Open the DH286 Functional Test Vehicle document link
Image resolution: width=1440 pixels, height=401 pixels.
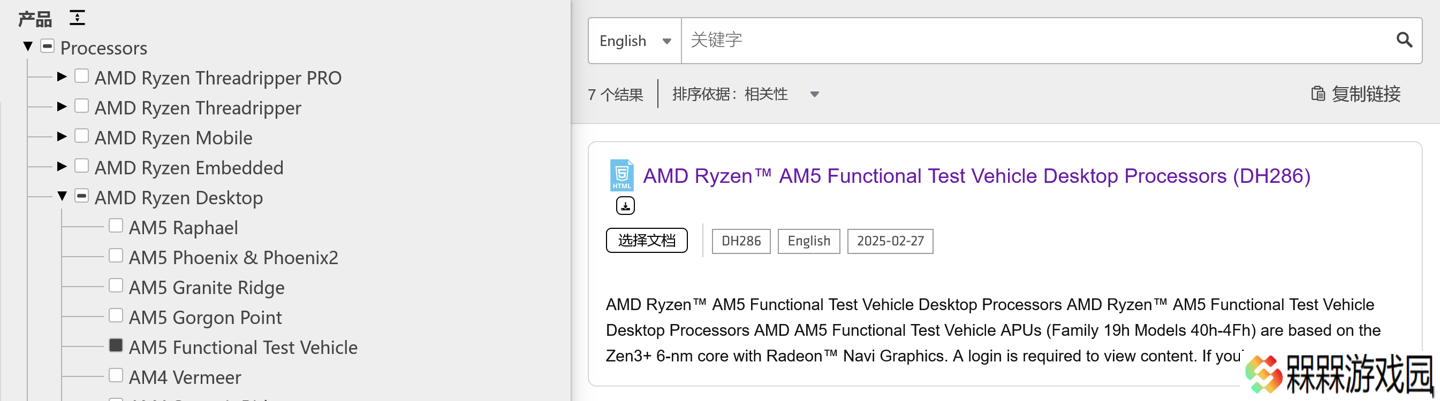[976, 176]
